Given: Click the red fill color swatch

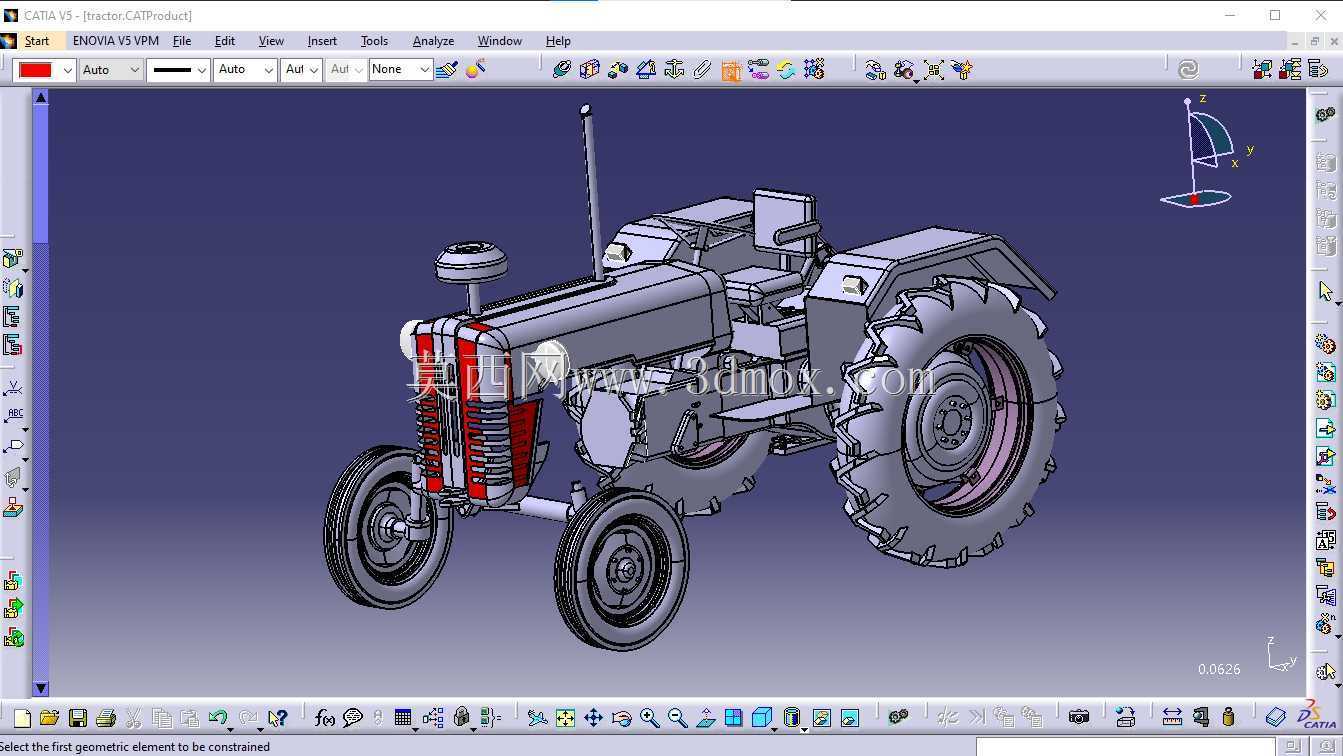Looking at the screenshot, I should [36, 70].
